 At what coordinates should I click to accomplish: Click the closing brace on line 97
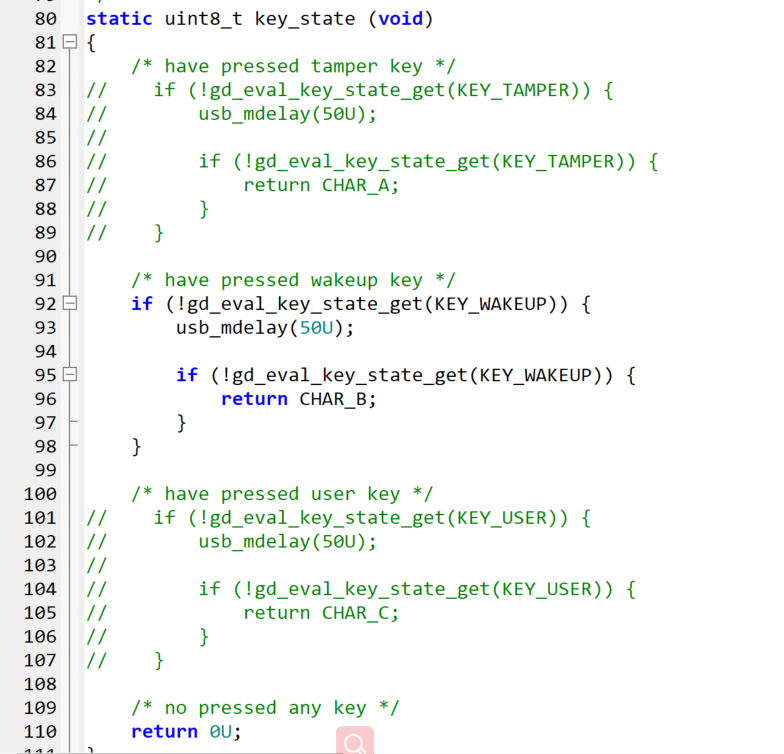click(x=181, y=423)
